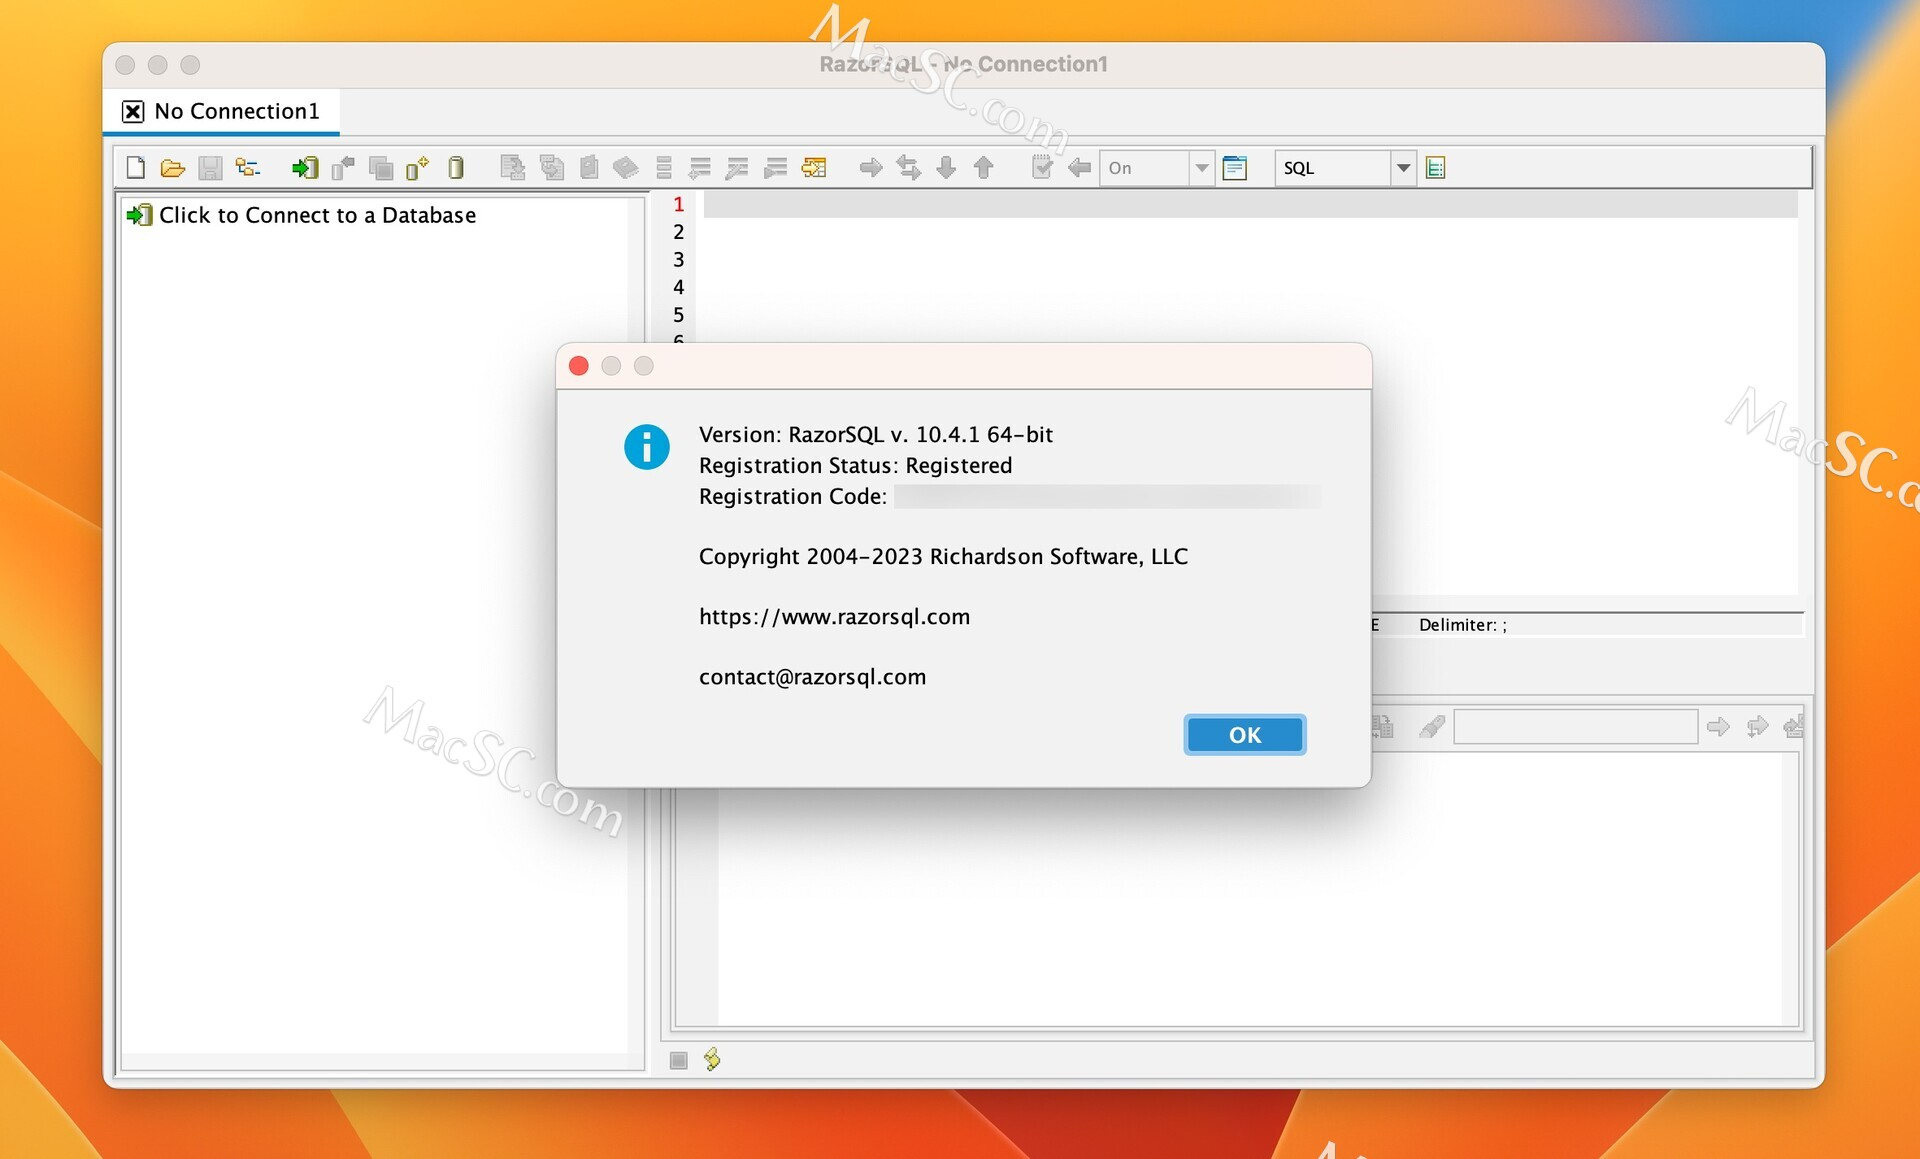Click the plain database cylinder icon

[456, 168]
